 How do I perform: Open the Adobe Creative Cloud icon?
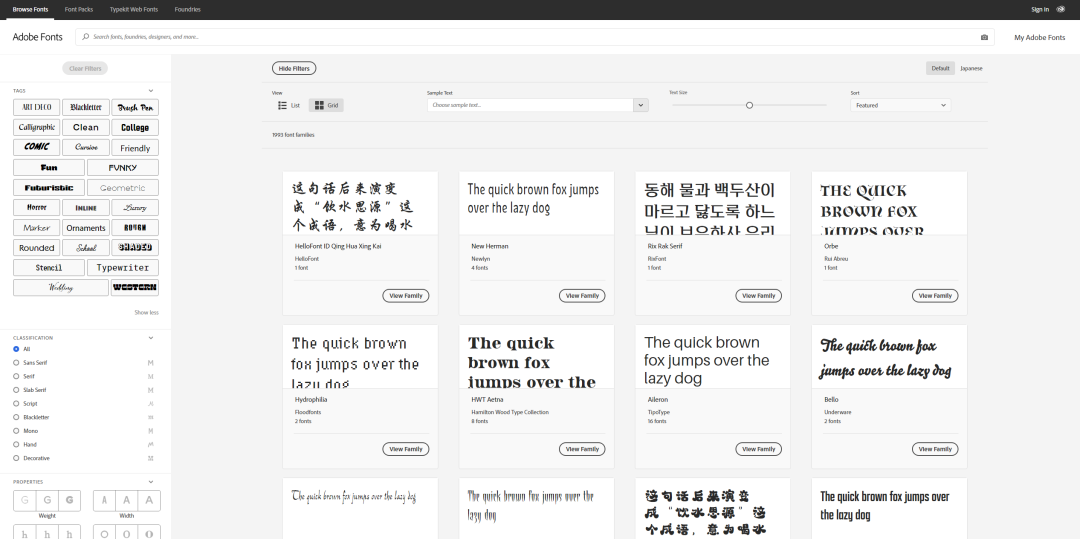click(x=1061, y=9)
